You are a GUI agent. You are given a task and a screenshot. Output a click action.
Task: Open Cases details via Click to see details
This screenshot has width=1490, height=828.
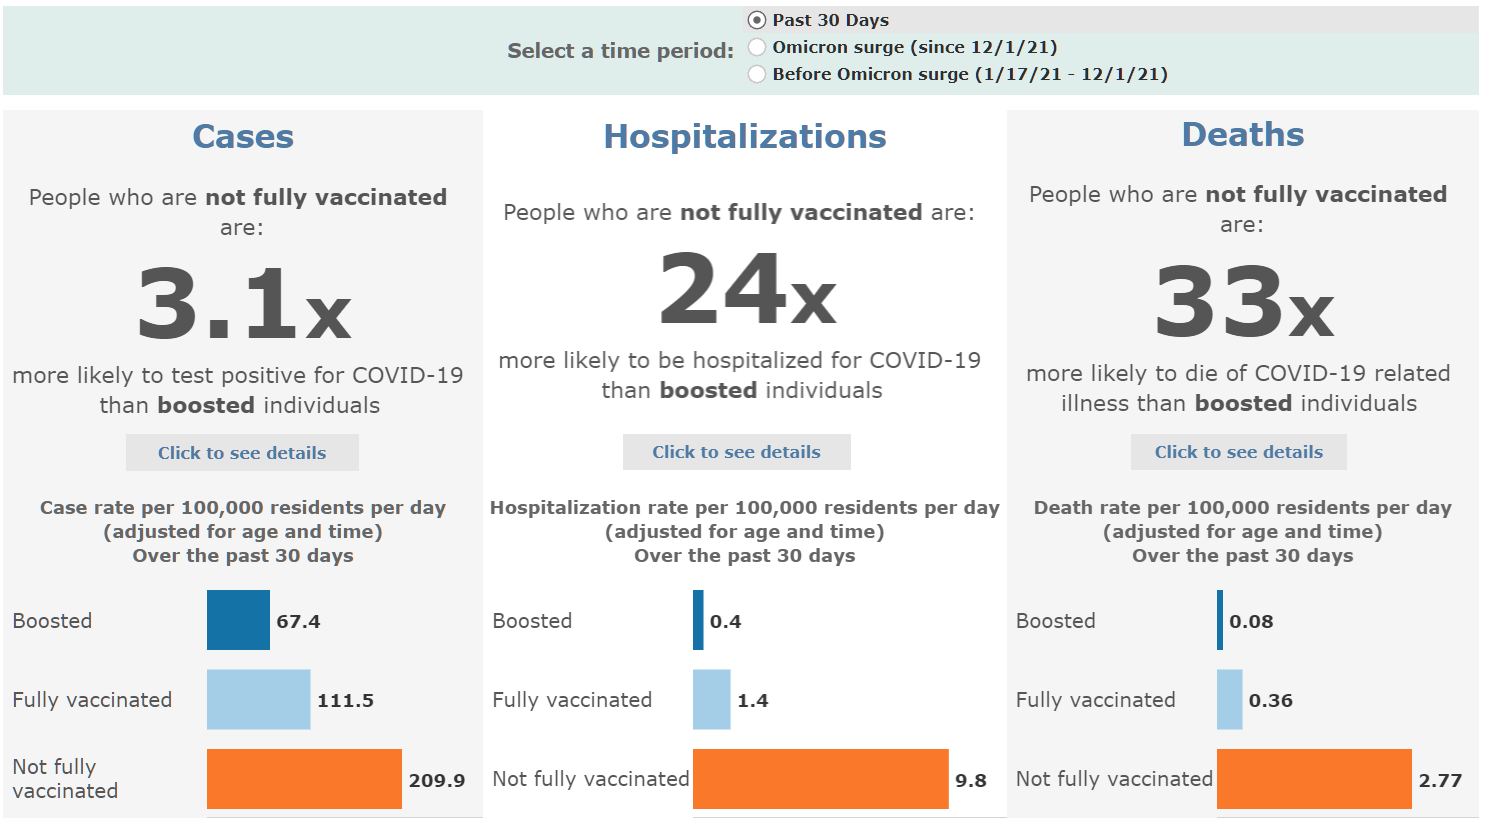pos(242,453)
